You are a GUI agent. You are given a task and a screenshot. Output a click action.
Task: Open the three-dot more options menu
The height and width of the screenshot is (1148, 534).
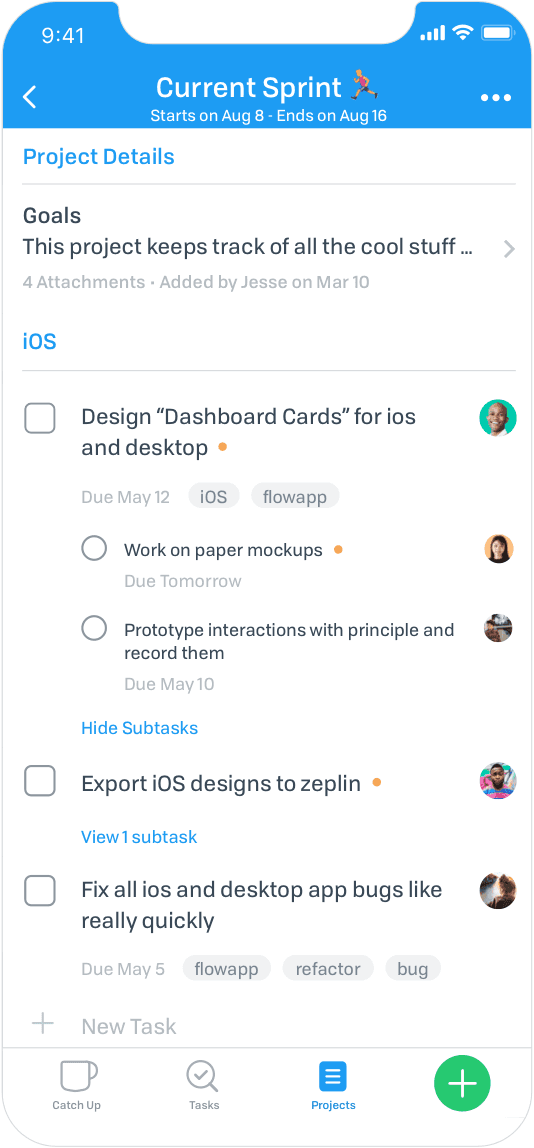[x=495, y=97]
